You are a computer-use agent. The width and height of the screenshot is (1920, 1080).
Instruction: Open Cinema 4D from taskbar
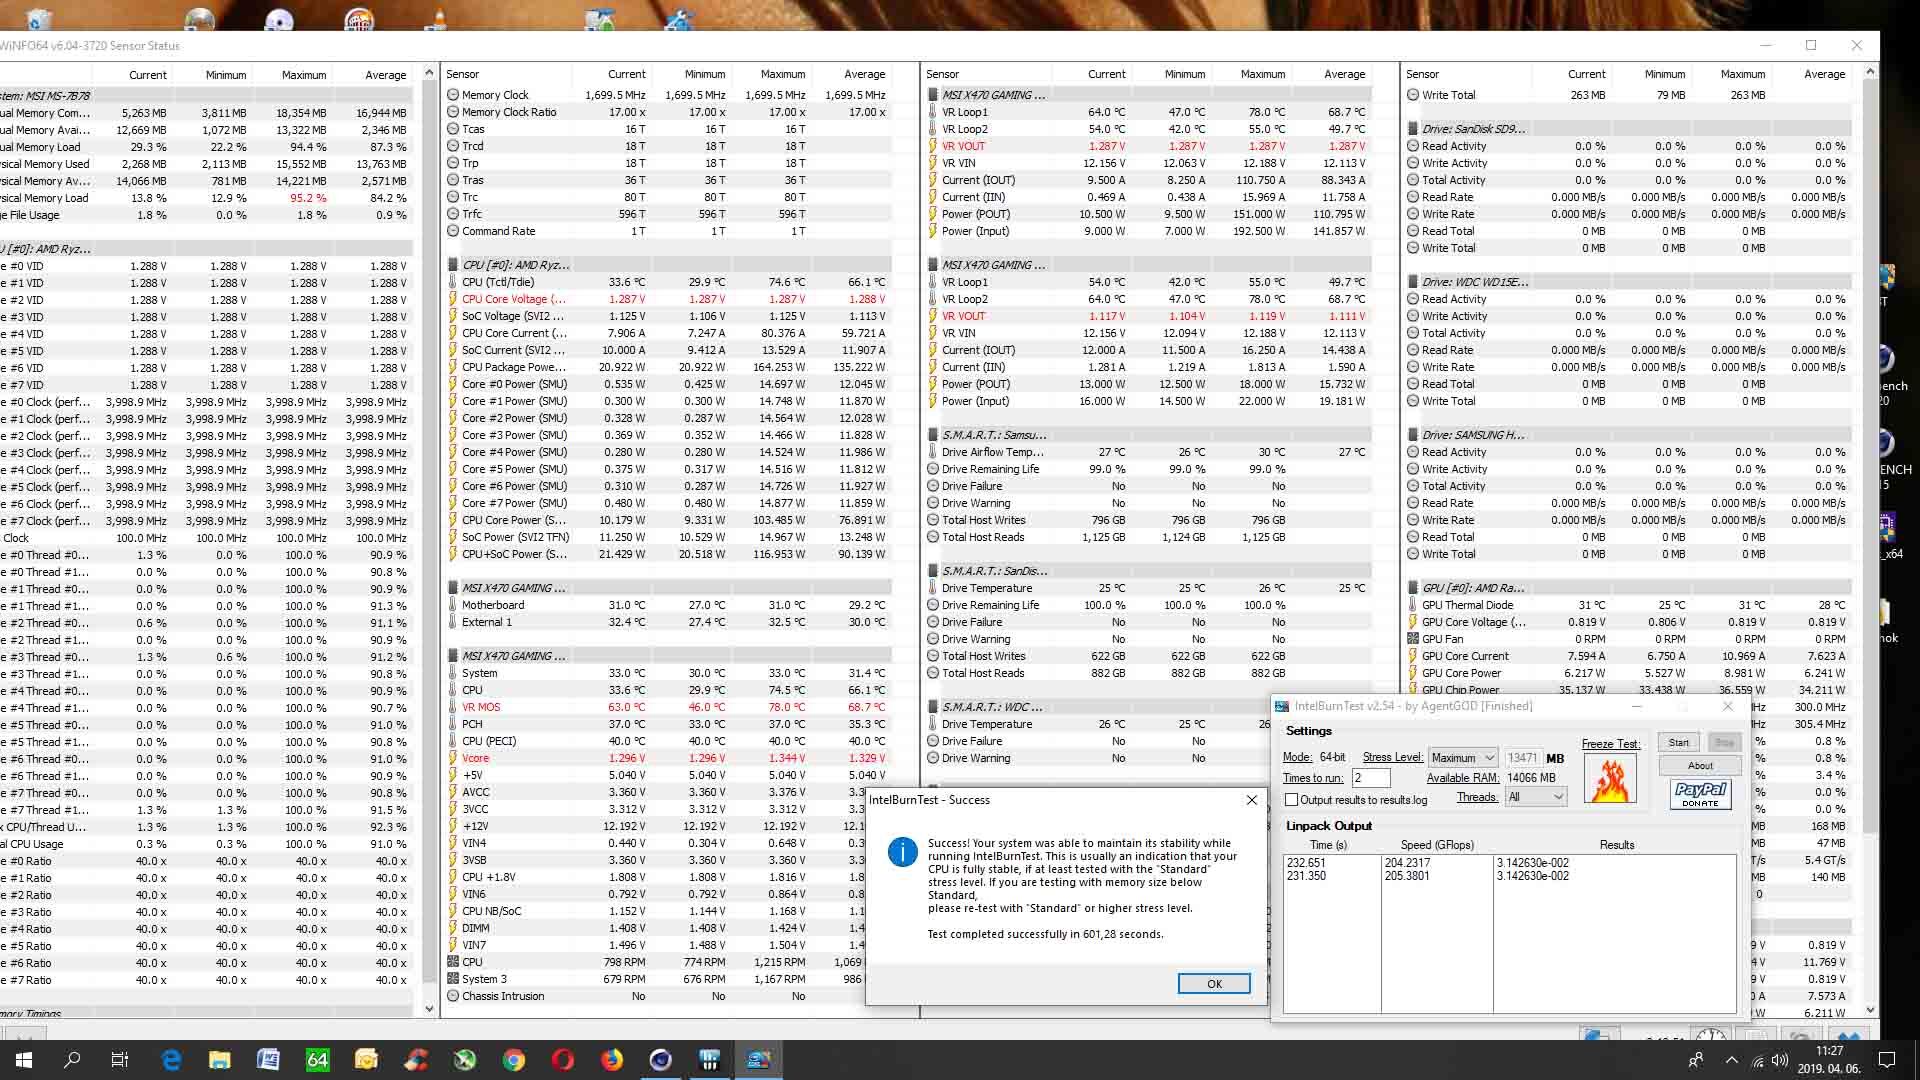(x=661, y=1060)
